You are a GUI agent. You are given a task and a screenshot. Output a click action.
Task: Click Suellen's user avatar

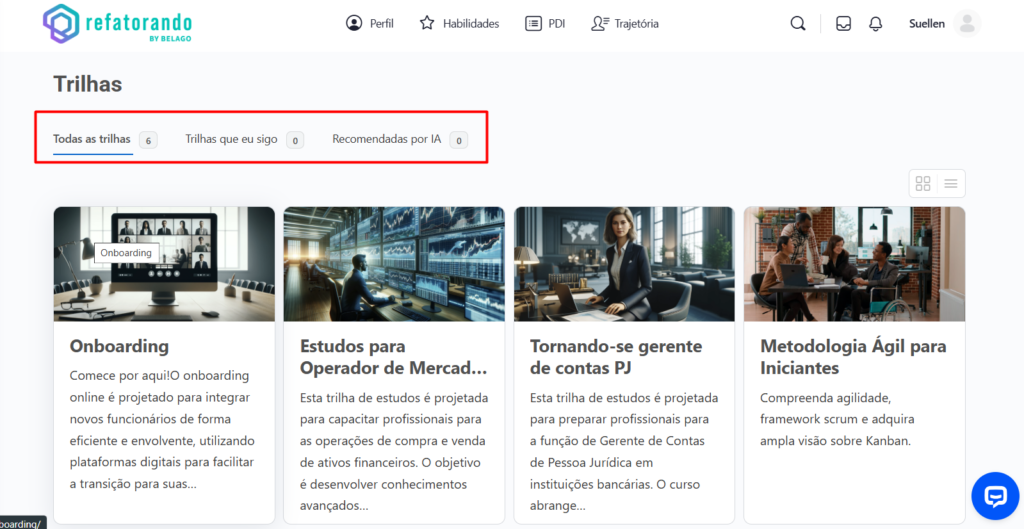click(x=966, y=24)
